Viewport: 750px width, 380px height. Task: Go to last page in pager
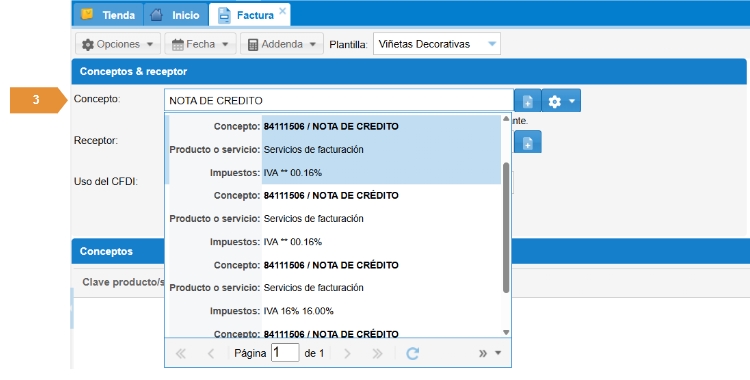[x=377, y=353]
